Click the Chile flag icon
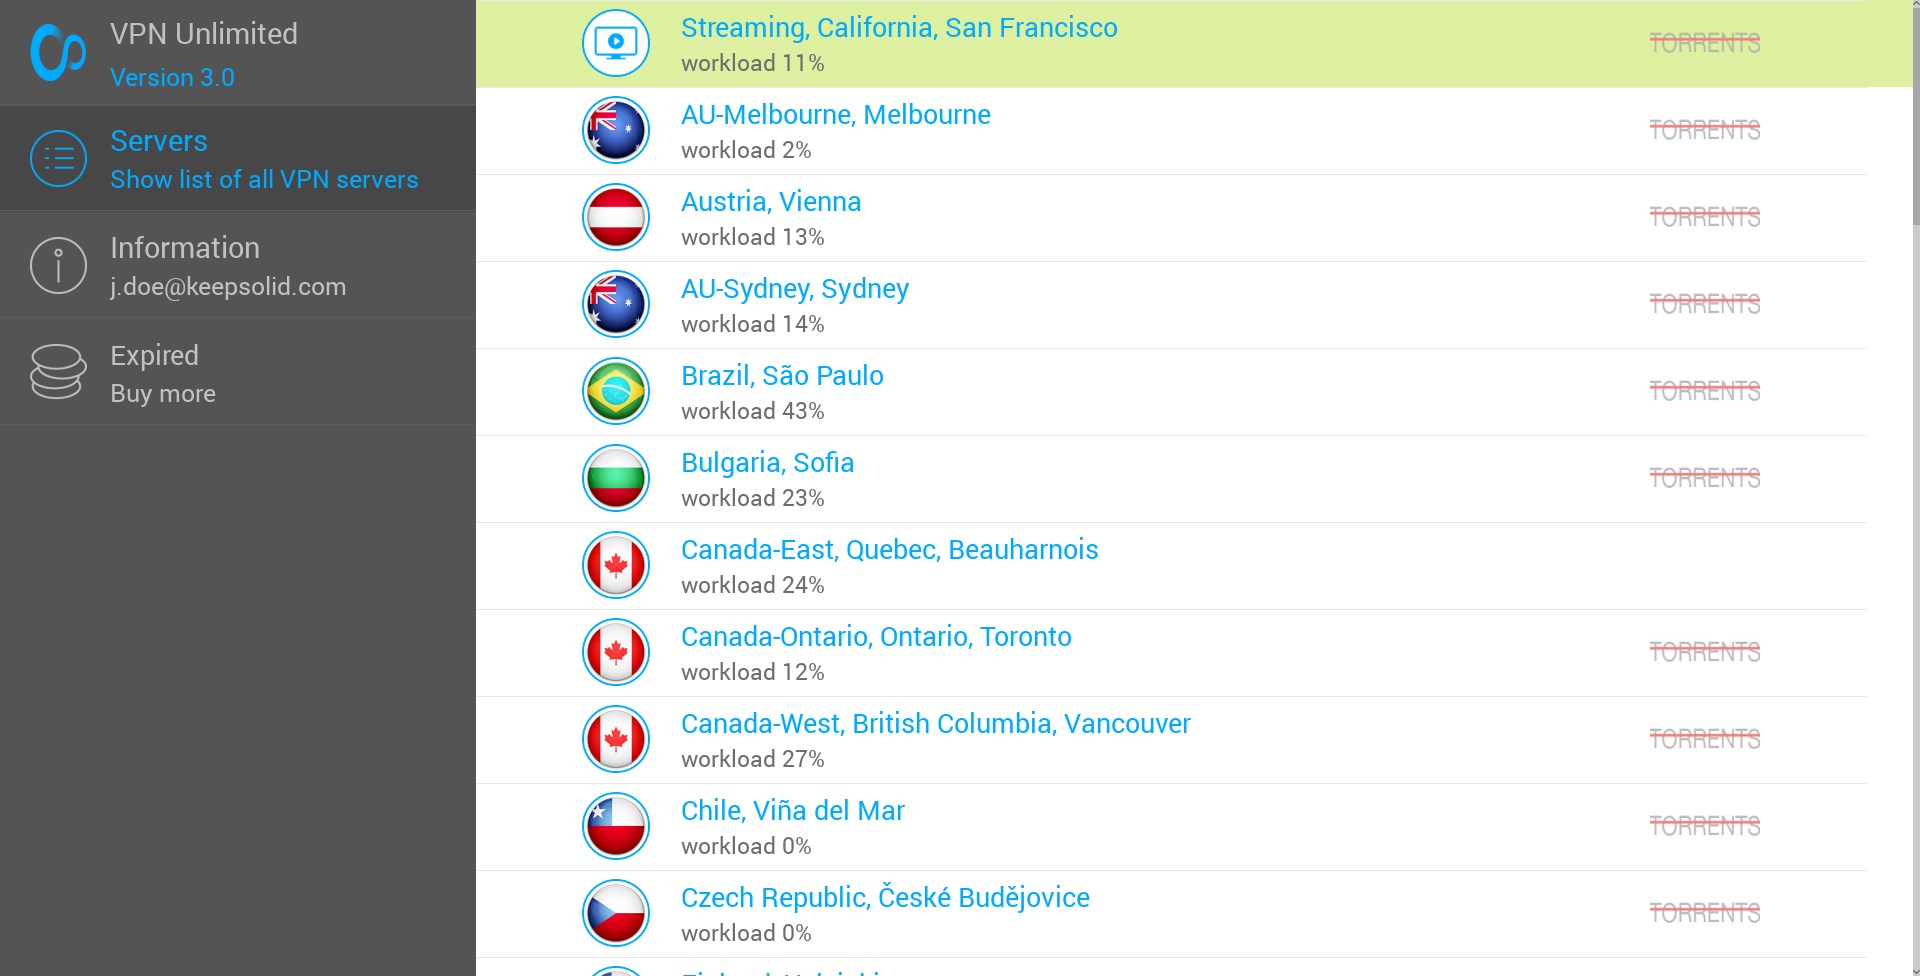Viewport: 1920px width, 976px height. tap(616, 826)
